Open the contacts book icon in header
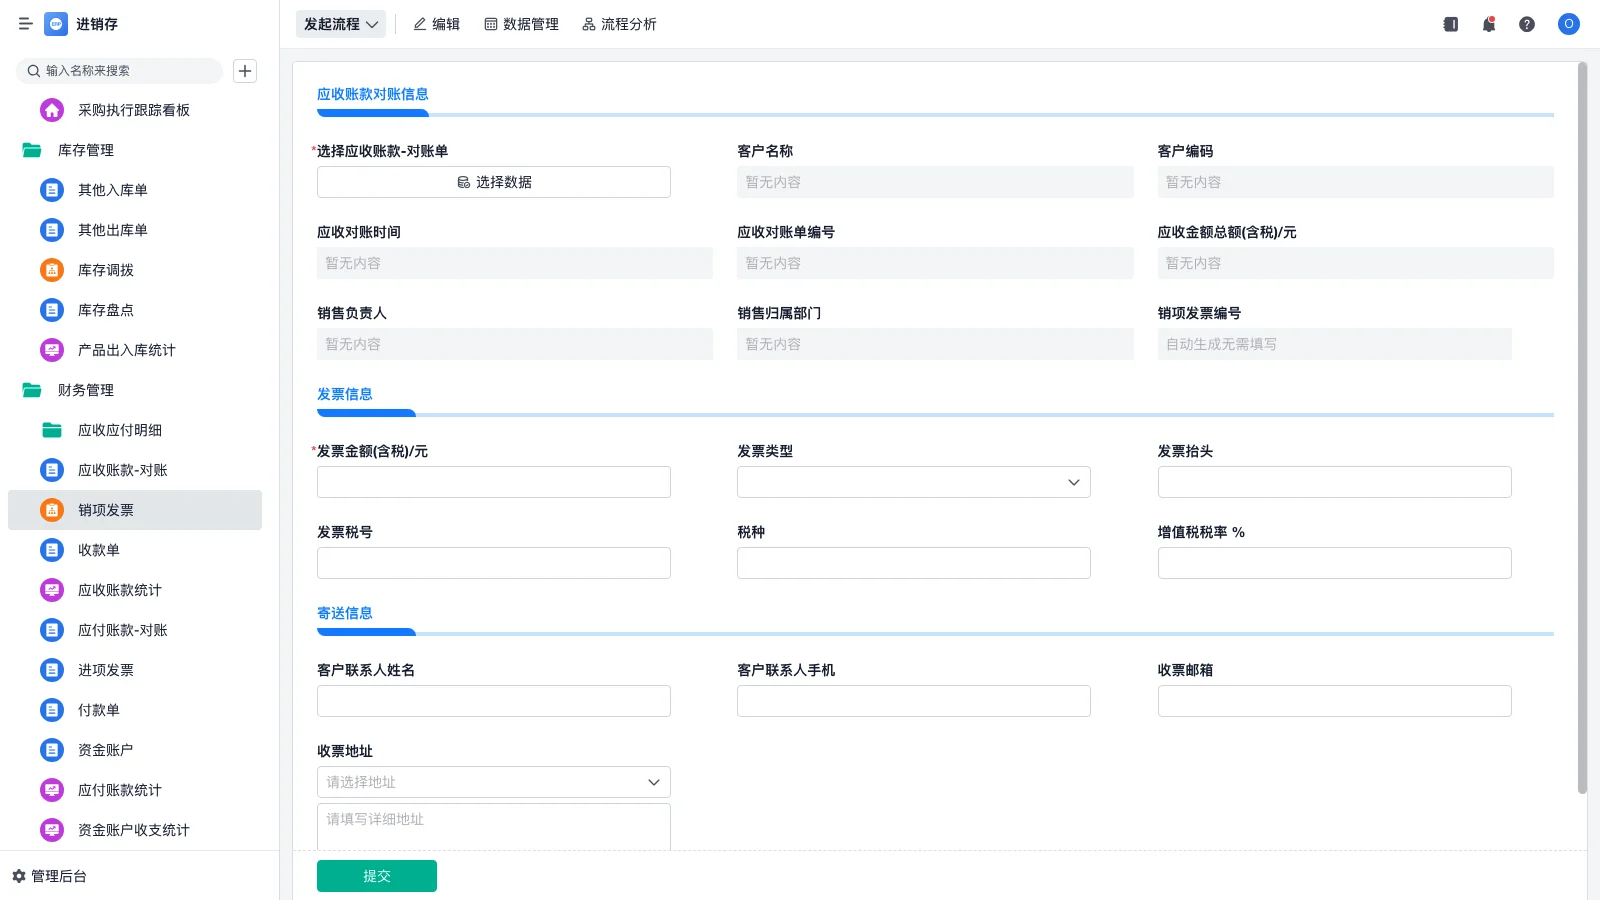 1451,24
